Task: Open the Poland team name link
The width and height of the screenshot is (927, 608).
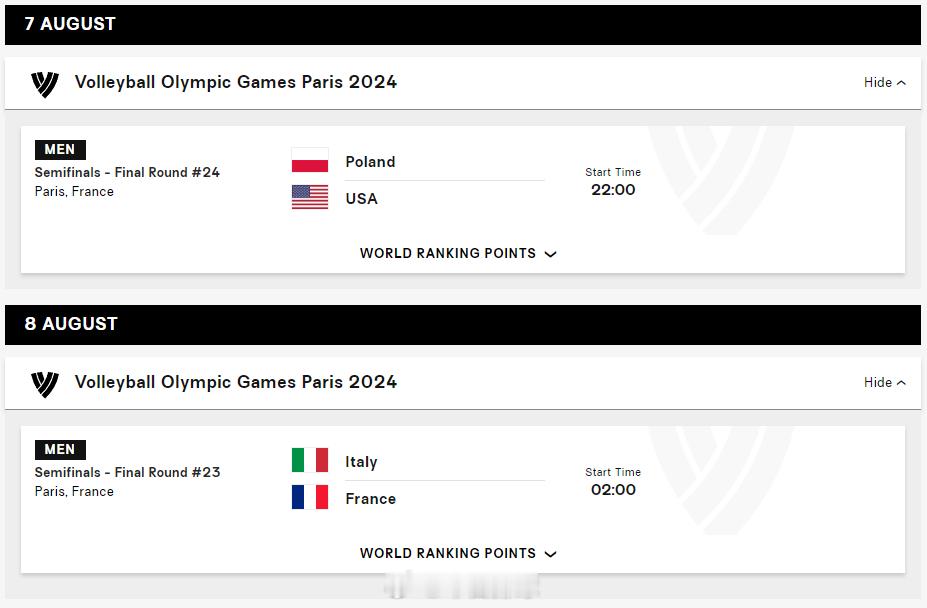Action: [370, 161]
